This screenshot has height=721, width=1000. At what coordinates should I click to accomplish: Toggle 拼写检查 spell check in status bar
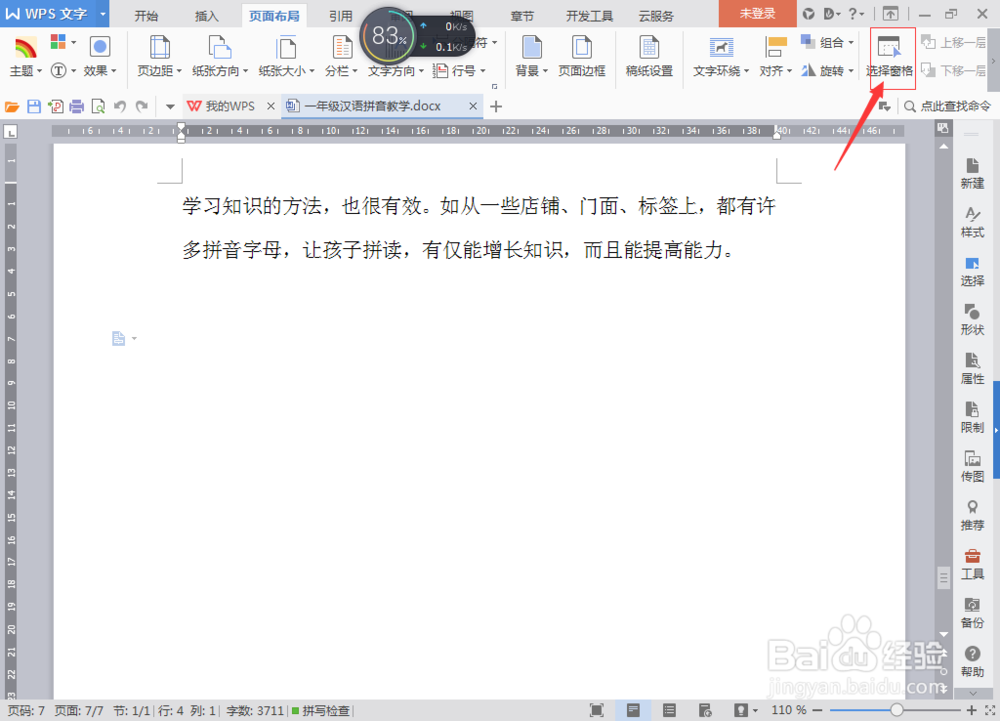pos(321,710)
